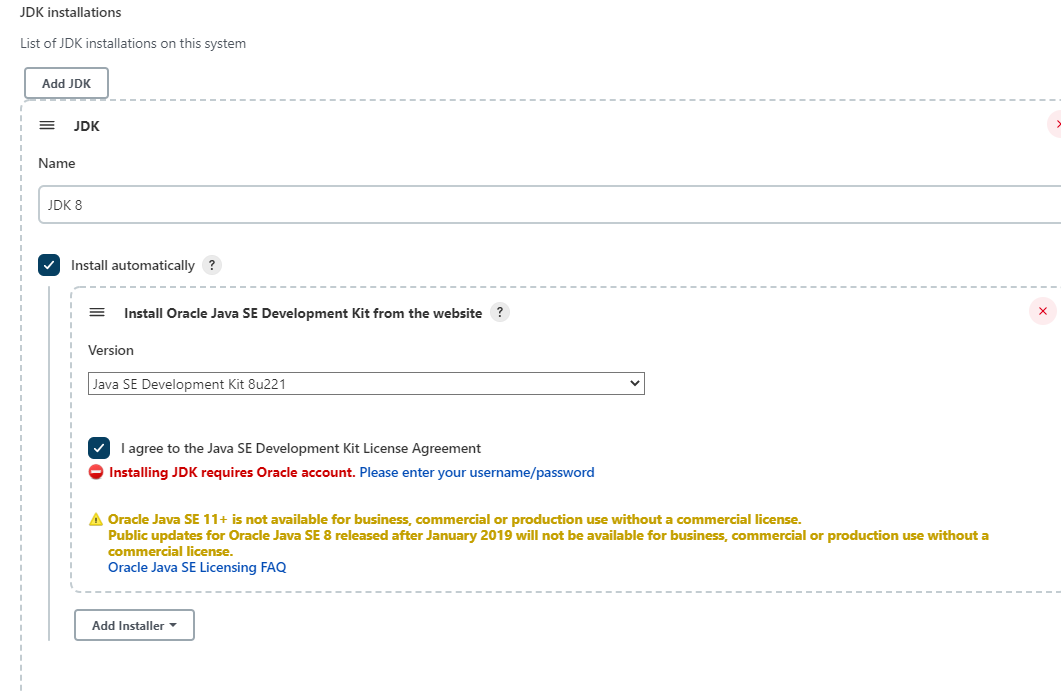
Task: Click the Add JDK button
Action: (66, 83)
